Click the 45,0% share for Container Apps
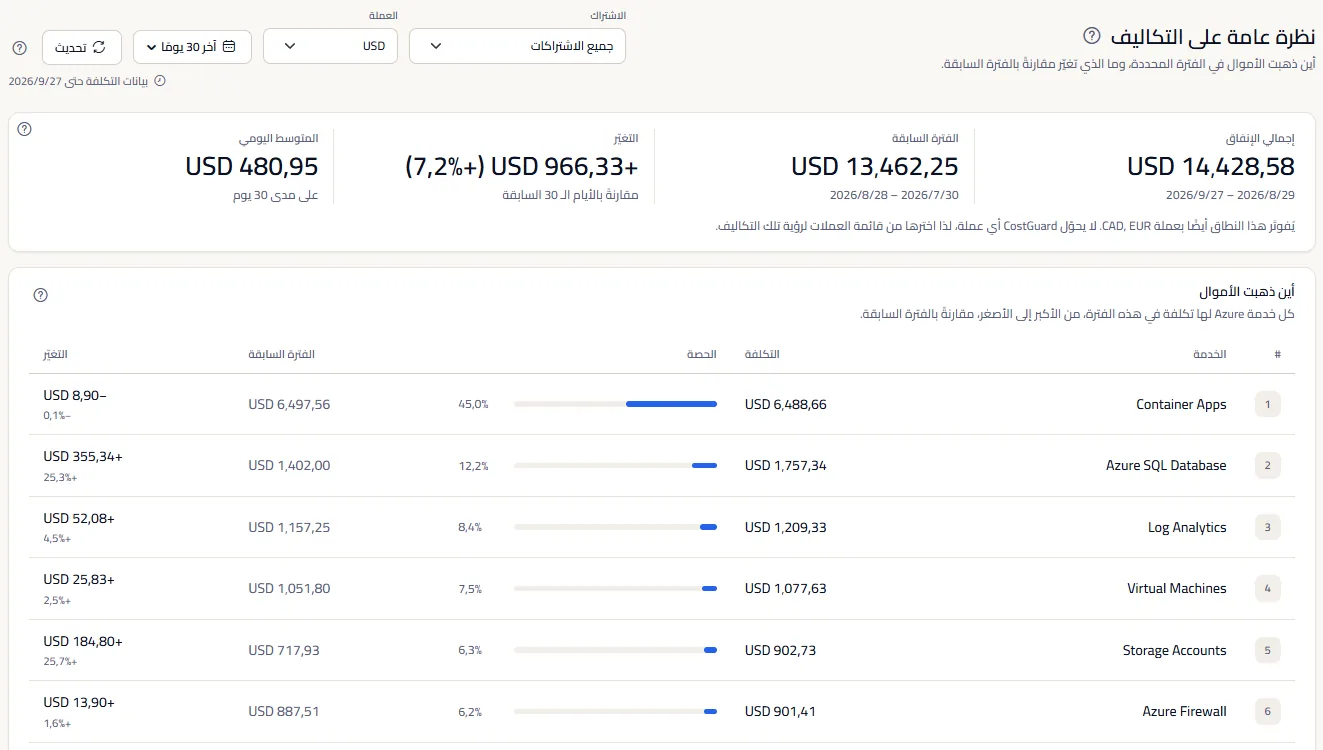This screenshot has width=1323, height=750. tap(473, 405)
